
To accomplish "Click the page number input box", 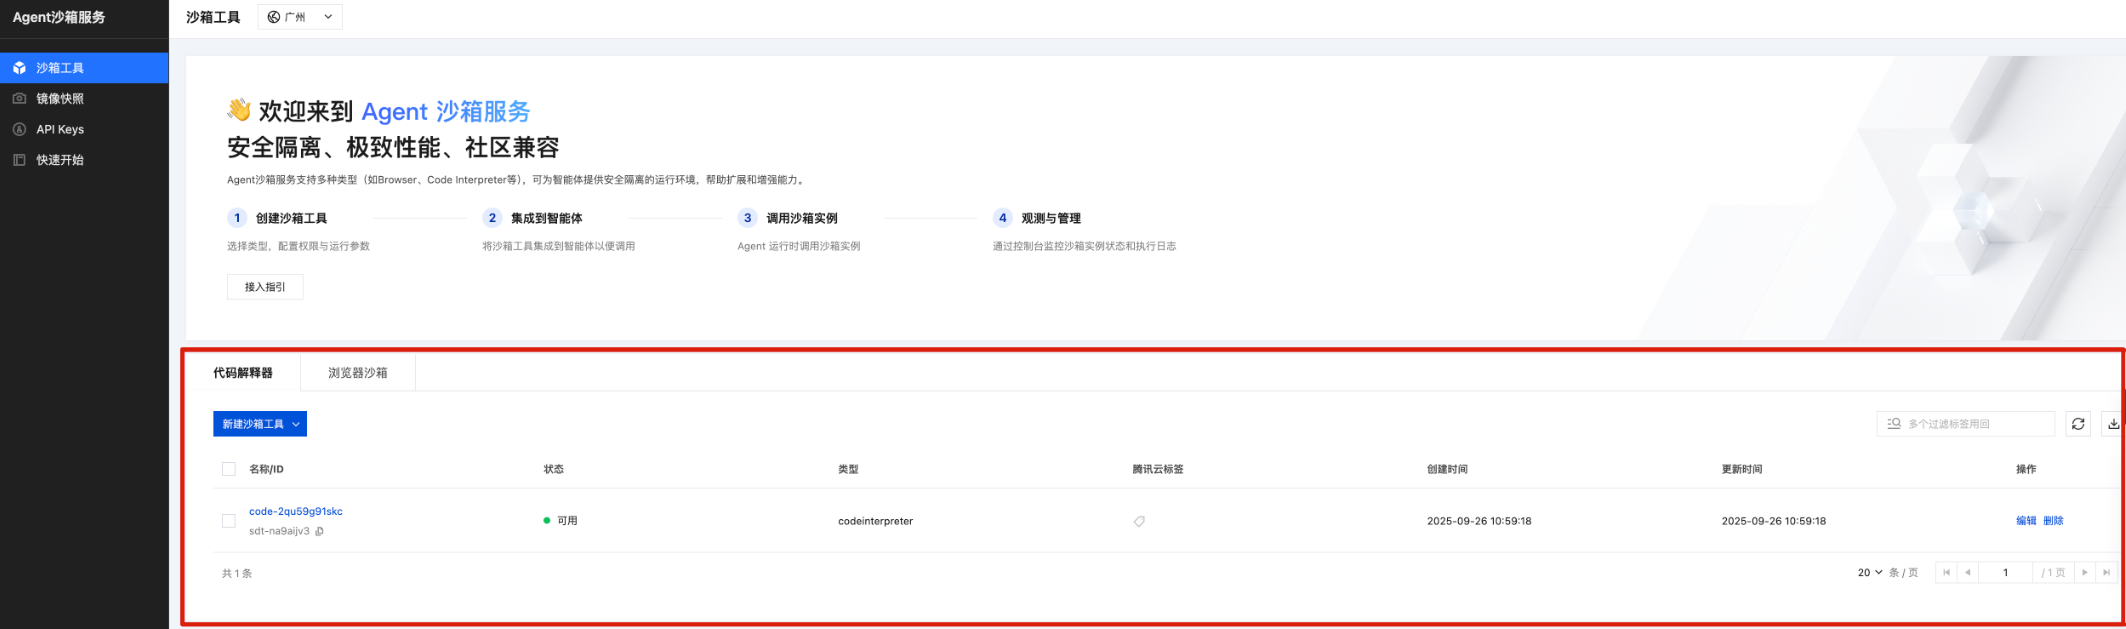I will [x=2005, y=573].
